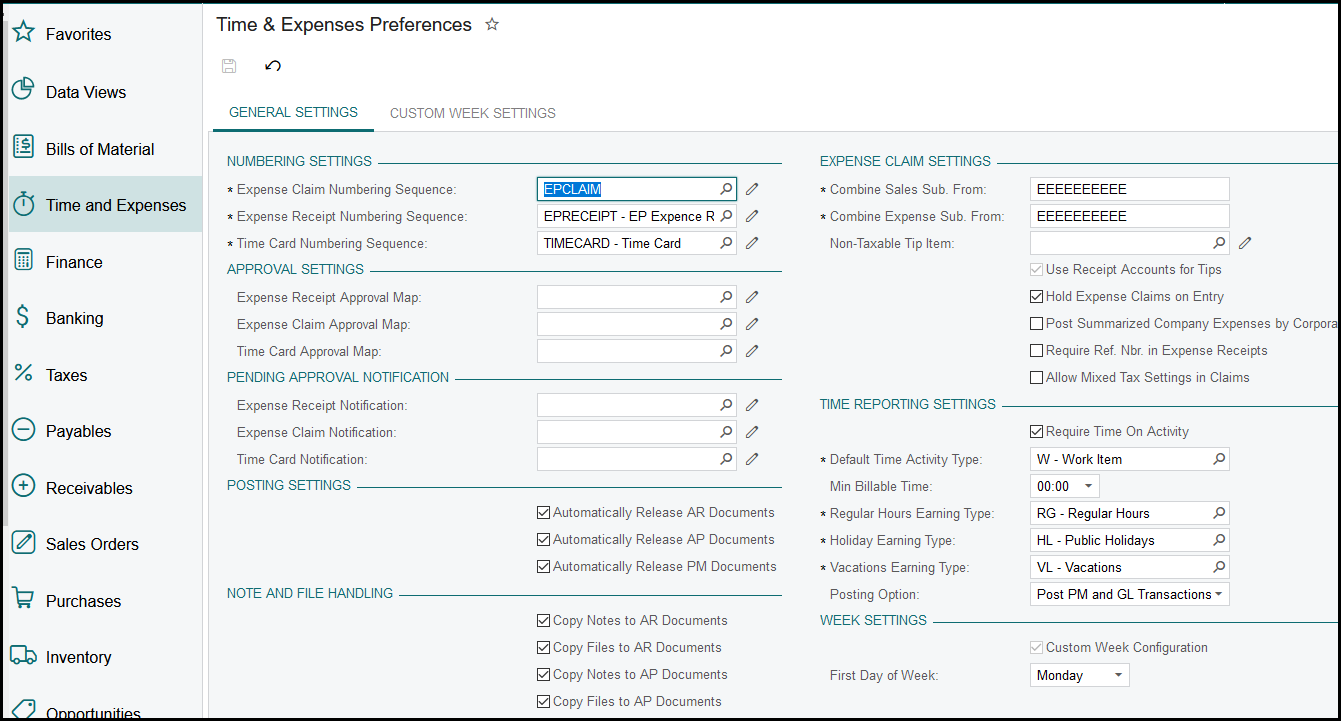The image size is (1341, 721).
Task: Switch to Custom Week Settings tab
Action: coord(472,113)
